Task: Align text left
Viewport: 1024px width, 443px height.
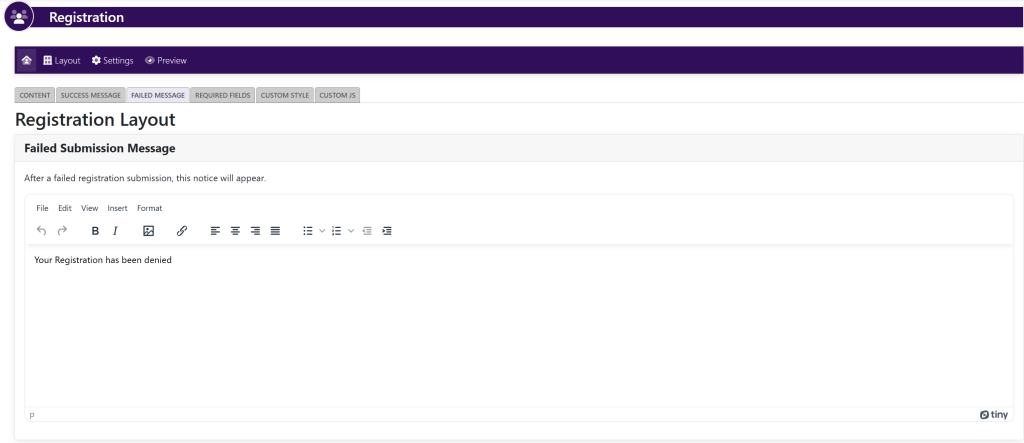Action: [x=215, y=231]
